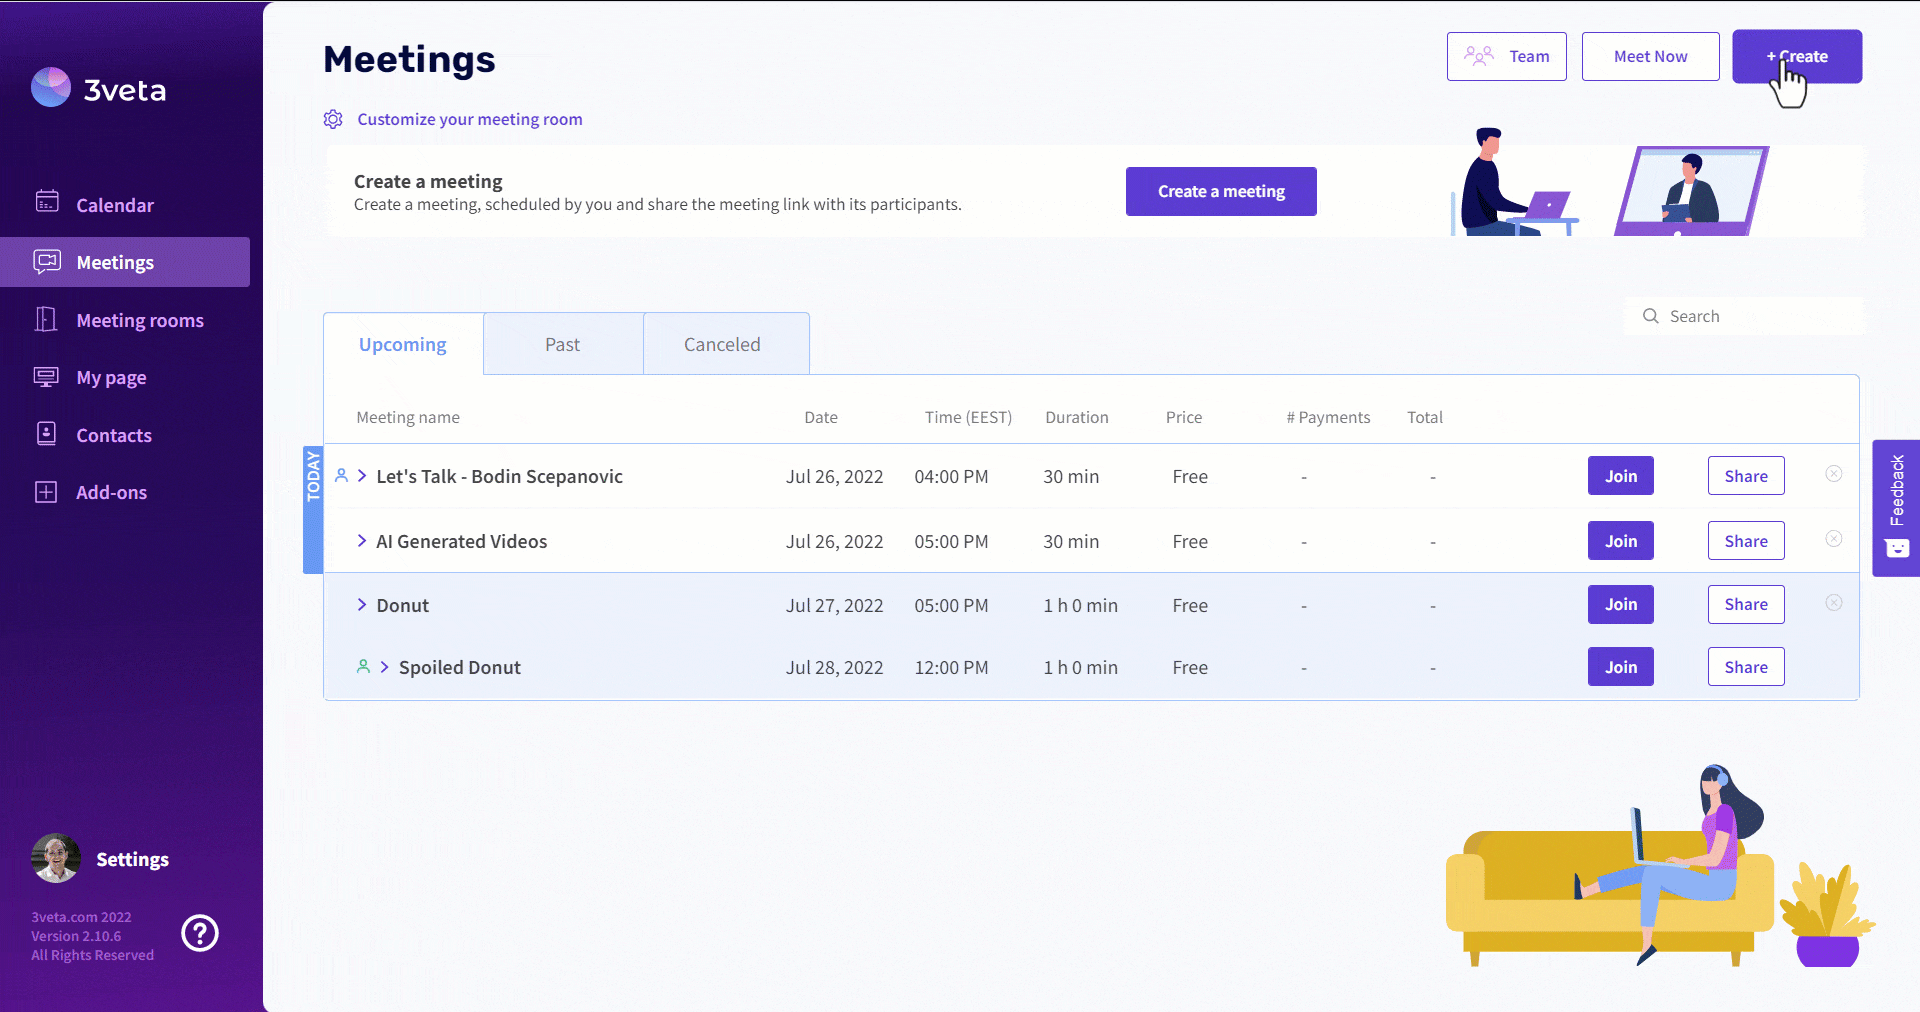The height and width of the screenshot is (1012, 1920).
Task: Click the user profile avatar
Action: tap(56, 859)
